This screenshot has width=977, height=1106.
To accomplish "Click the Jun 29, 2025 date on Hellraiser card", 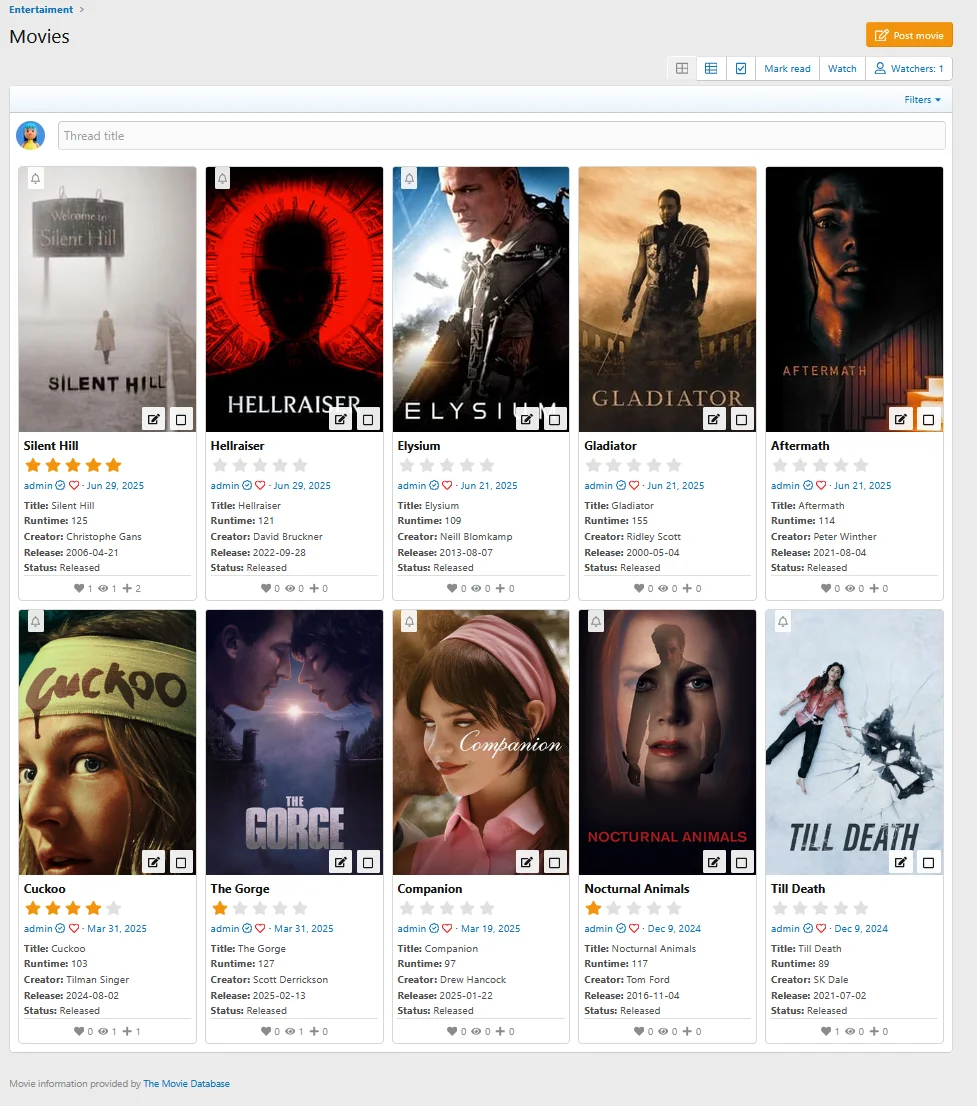I will (x=302, y=485).
